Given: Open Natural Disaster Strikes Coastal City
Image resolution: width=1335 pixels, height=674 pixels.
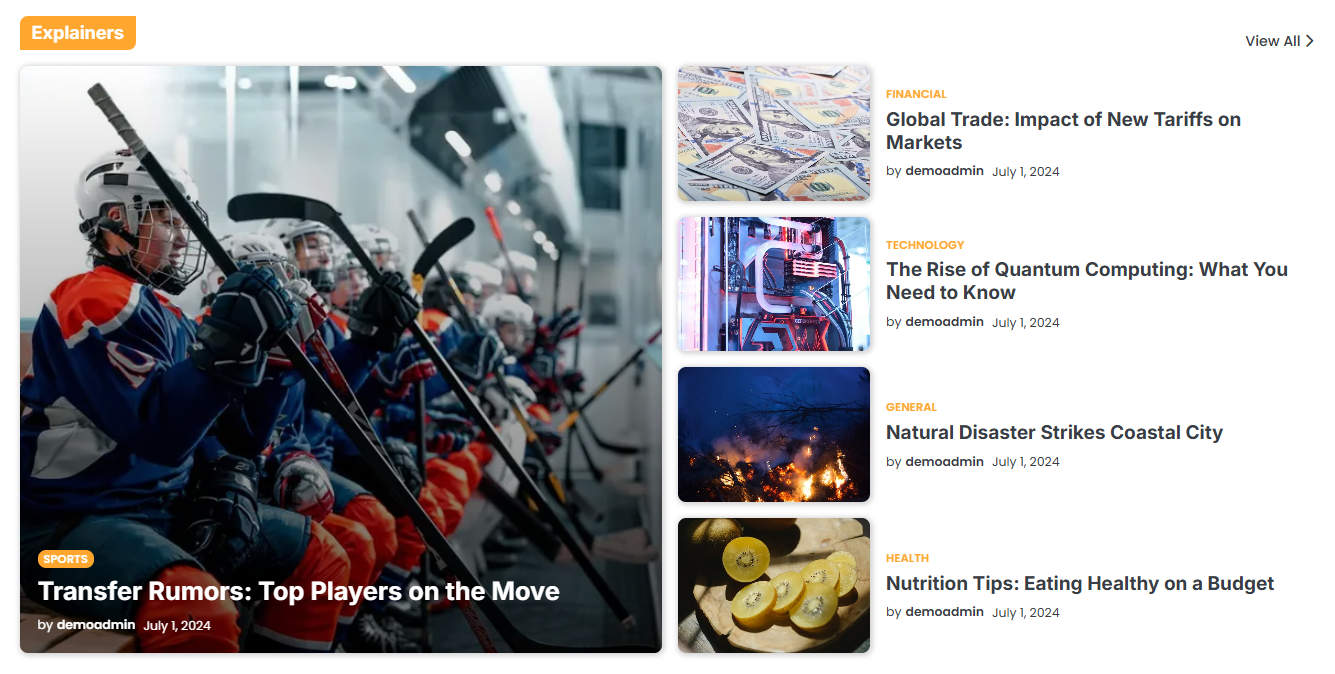Looking at the screenshot, I should (1054, 432).
